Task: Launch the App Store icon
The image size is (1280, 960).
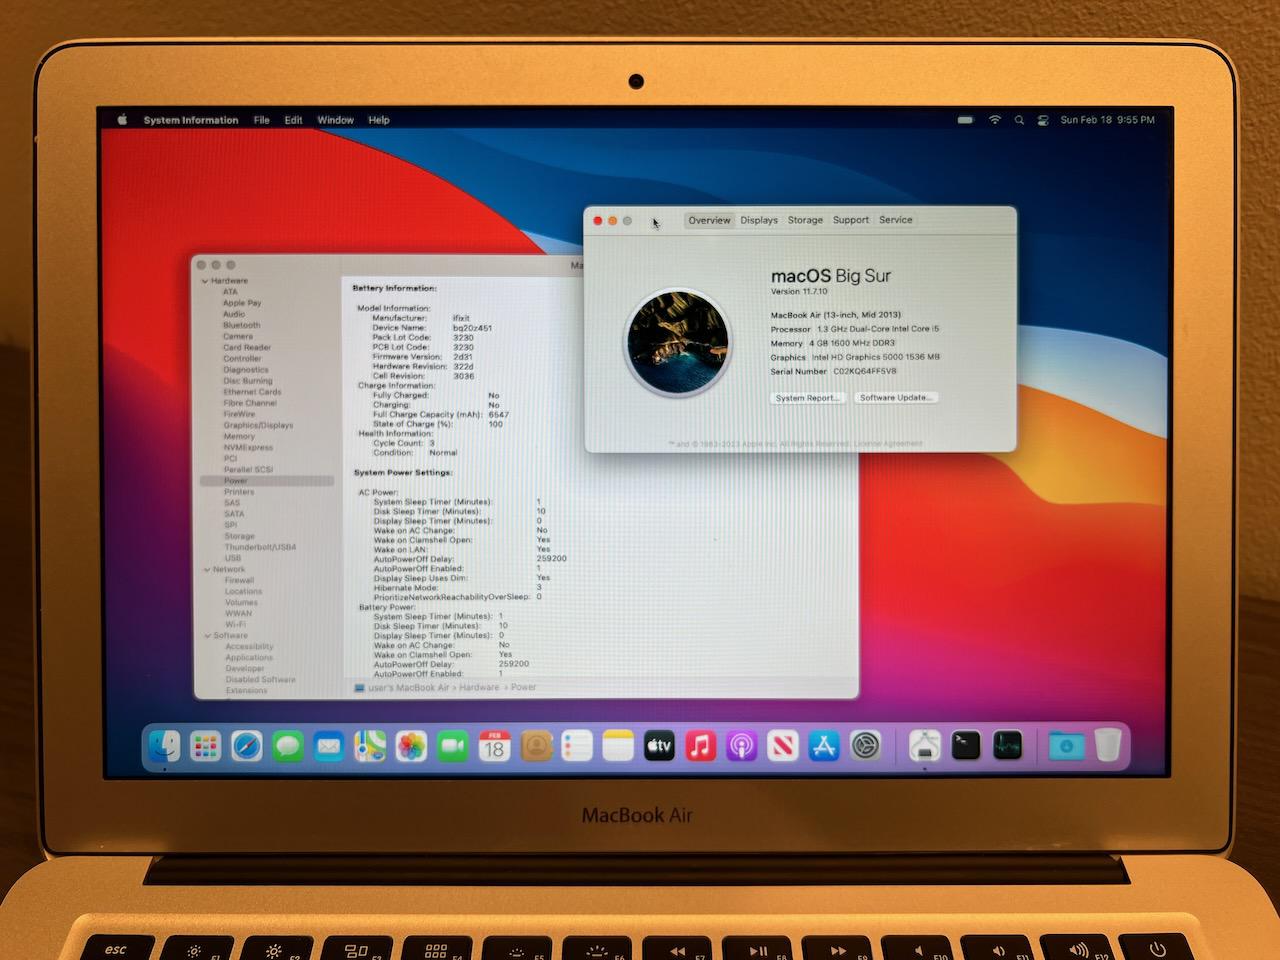Action: [824, 746]
